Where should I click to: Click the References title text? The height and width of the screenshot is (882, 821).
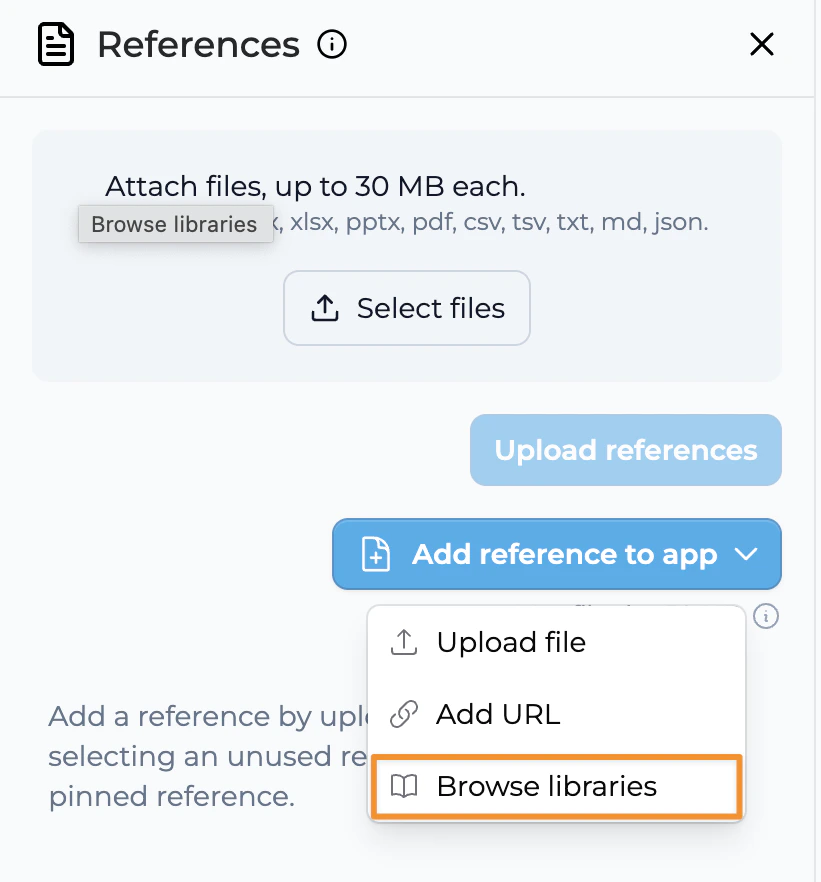197,44
